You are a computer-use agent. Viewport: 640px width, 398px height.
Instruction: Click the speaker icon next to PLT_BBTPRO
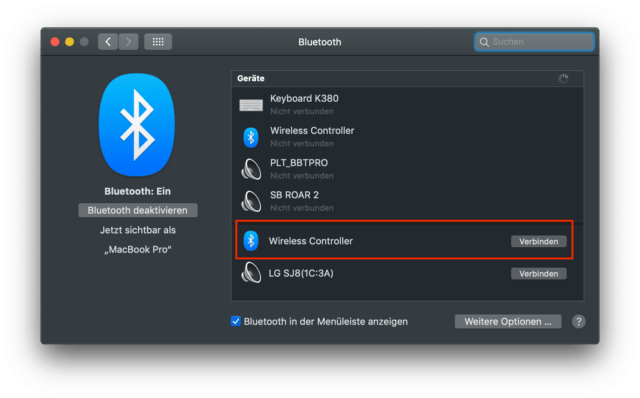(x=251, y=169)
